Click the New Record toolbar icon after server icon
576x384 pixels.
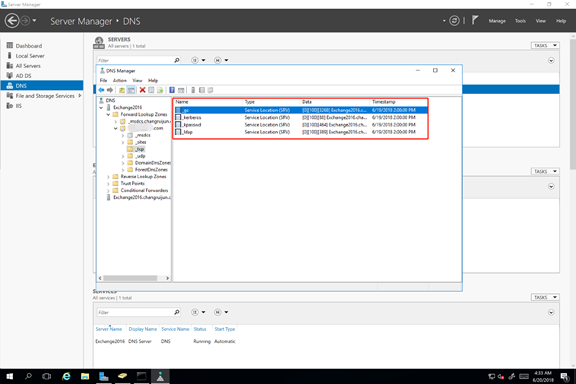tap(202, 90)
